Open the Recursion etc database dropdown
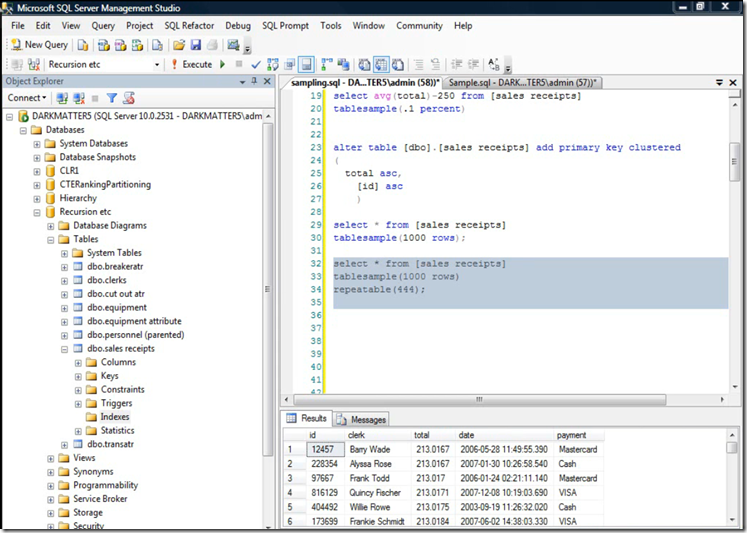 [x=156, y=64]
